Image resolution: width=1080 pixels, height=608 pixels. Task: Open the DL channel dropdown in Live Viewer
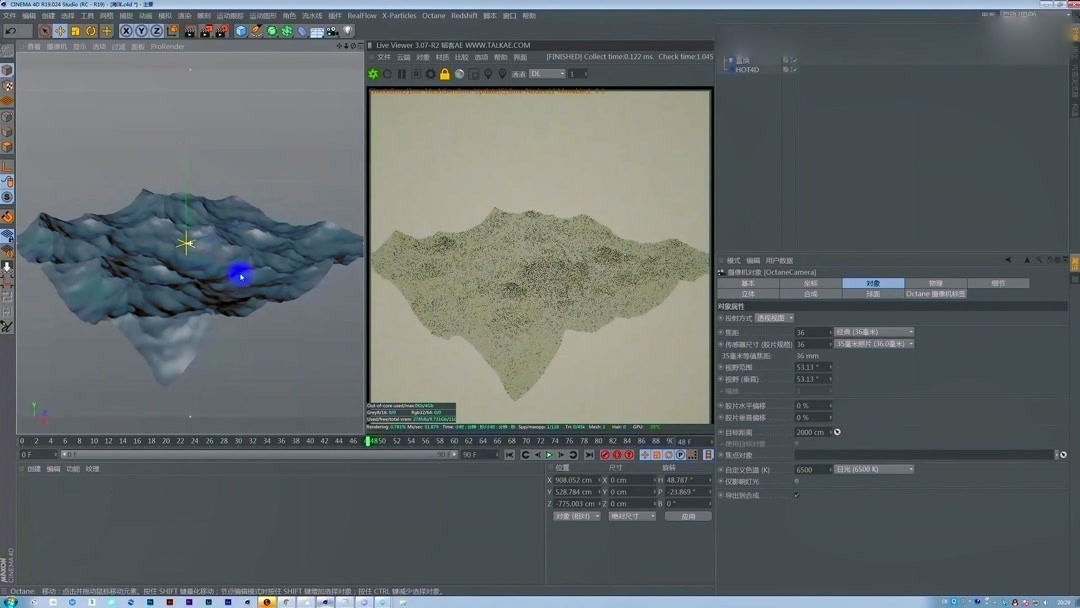click(548, 73)
